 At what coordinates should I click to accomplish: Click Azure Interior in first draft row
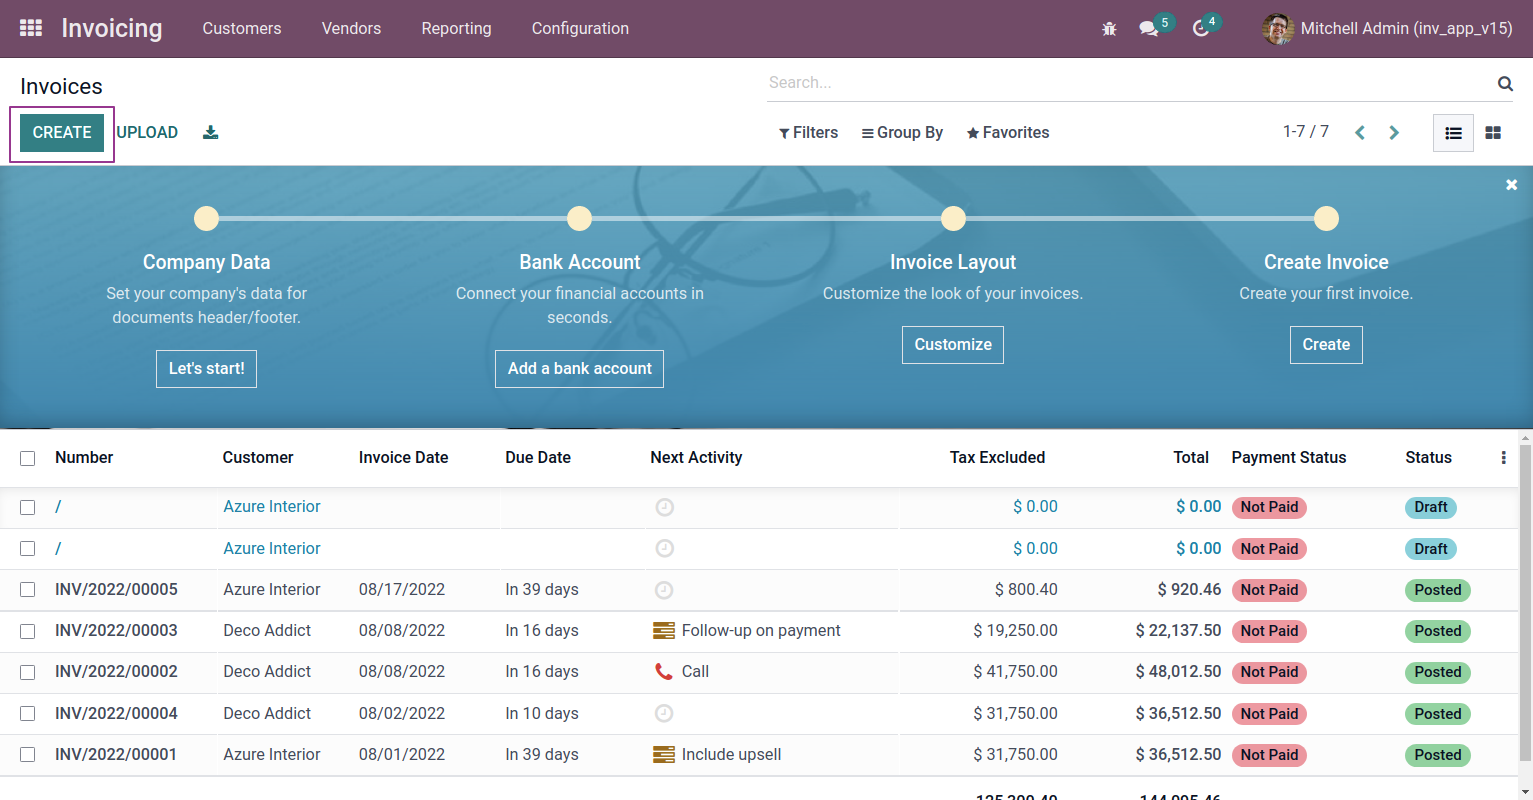tap(272, 507)
